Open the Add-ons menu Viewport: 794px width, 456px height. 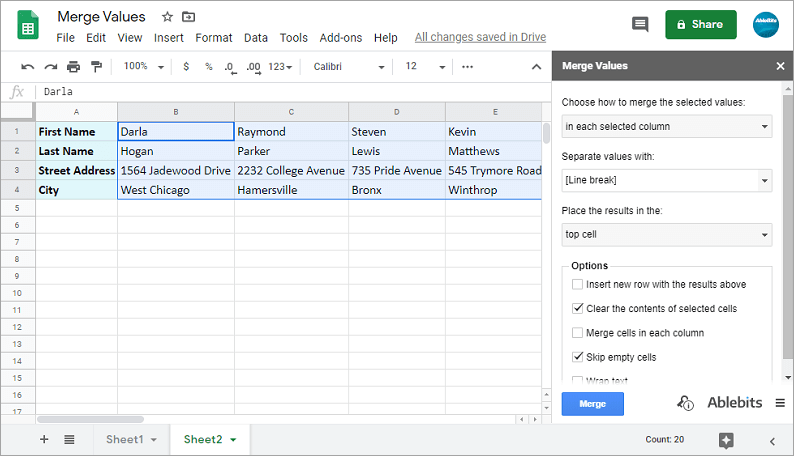[x=341, y=38]
